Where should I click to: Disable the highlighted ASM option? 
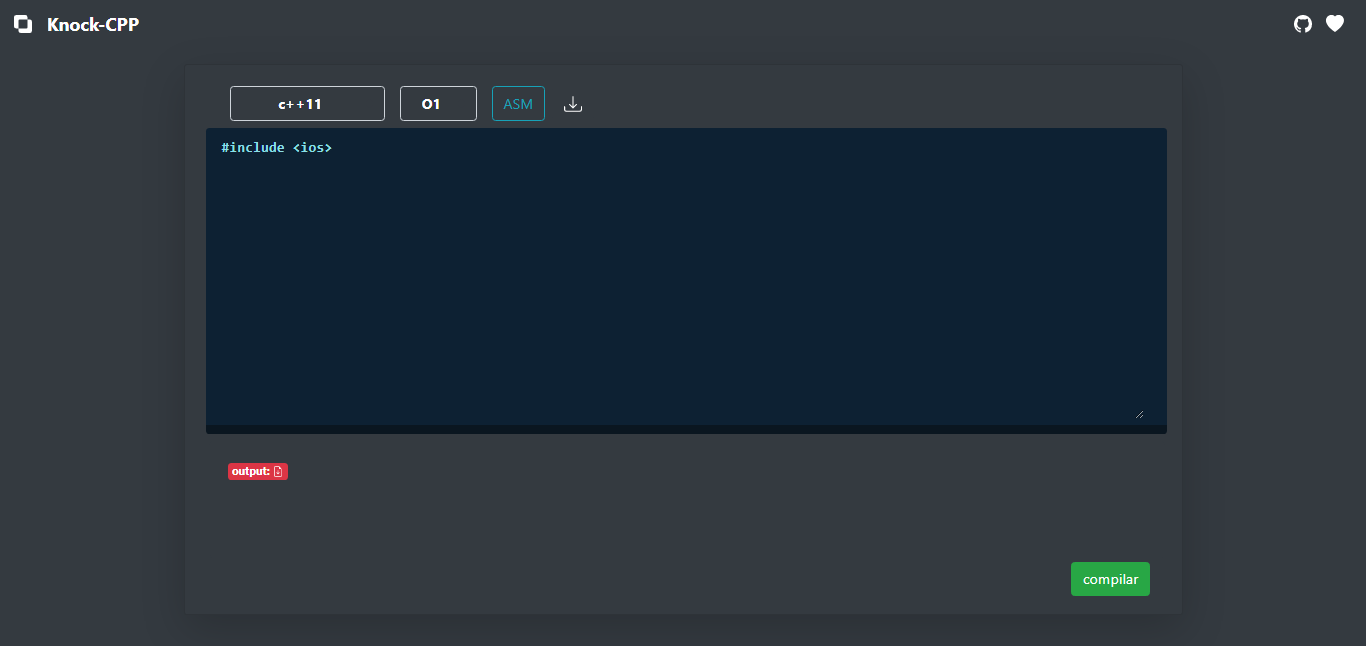(x=518, y=103)
